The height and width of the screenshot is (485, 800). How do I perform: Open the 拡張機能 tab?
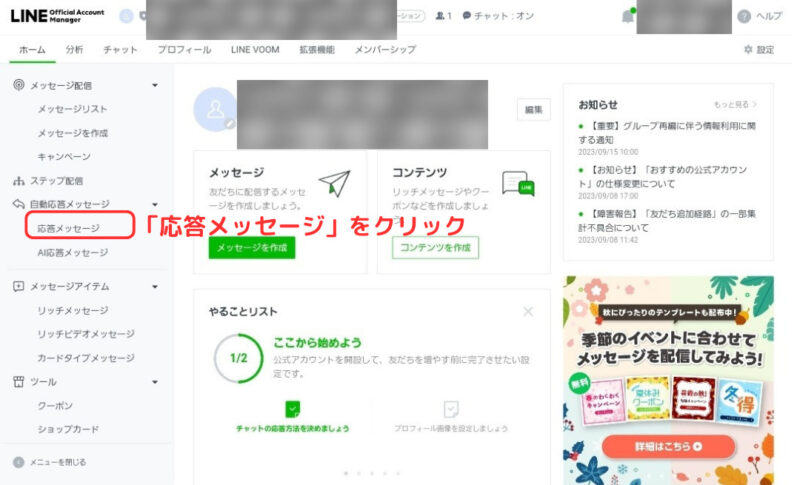click(x=317, y=49)
